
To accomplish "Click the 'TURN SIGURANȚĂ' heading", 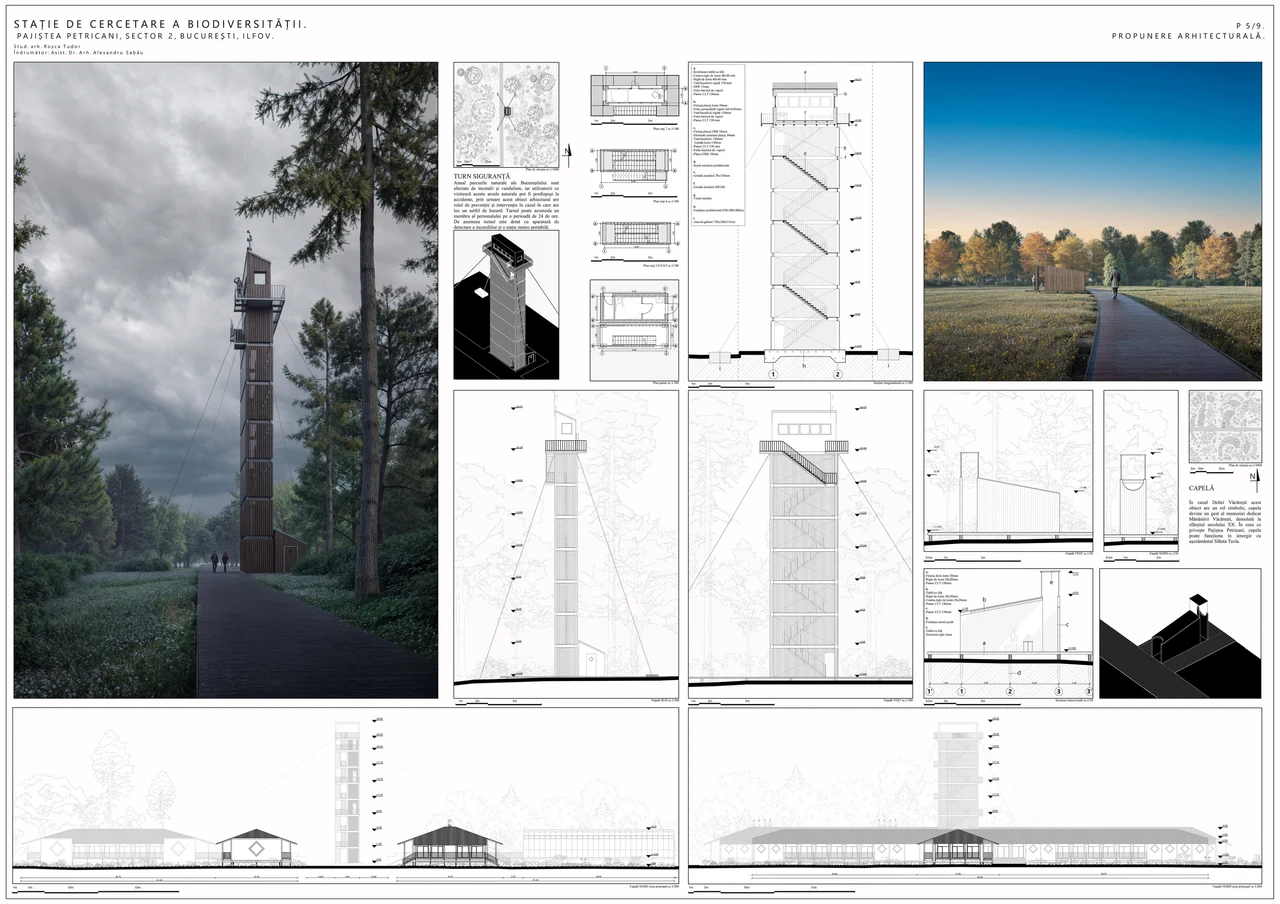I will (x=482, y=175).
